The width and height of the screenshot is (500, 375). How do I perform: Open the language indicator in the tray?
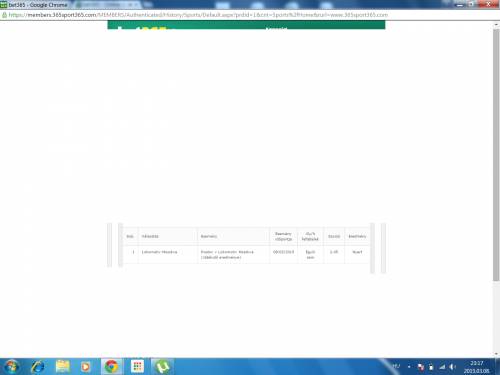[x=396, y=366]
